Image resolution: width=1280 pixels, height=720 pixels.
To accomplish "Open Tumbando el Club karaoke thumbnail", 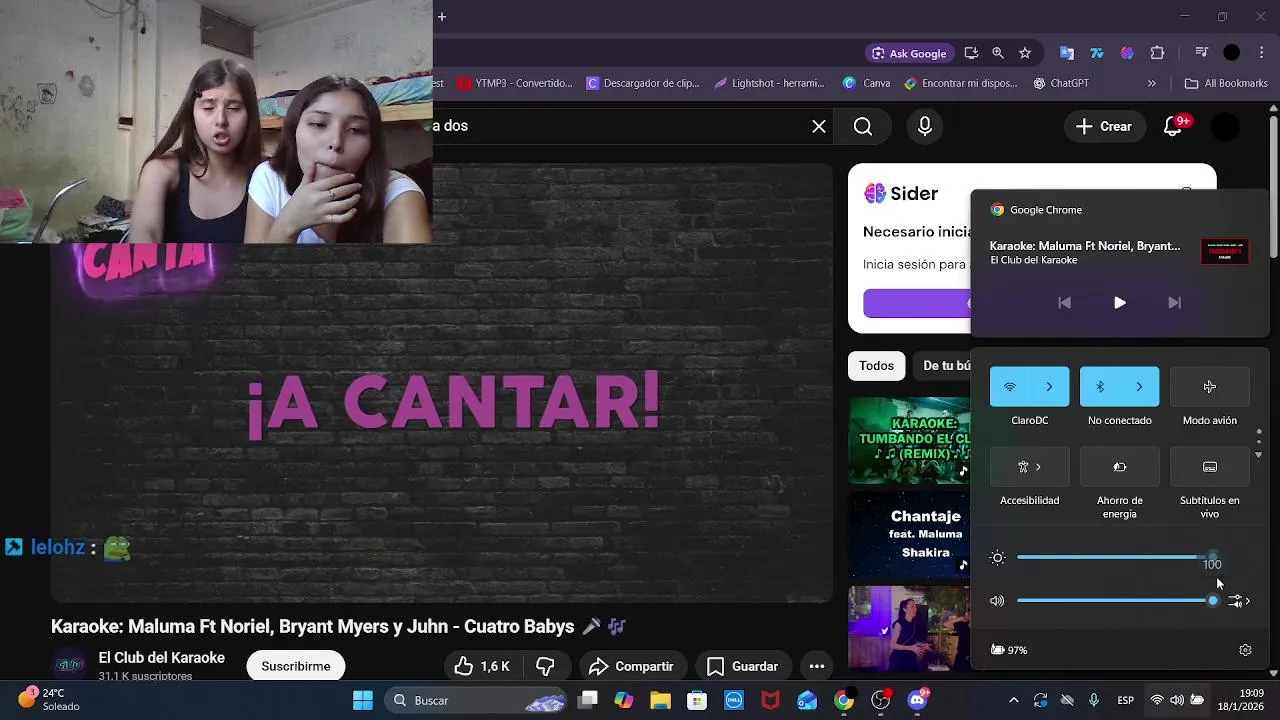I will tap(909, 441).
